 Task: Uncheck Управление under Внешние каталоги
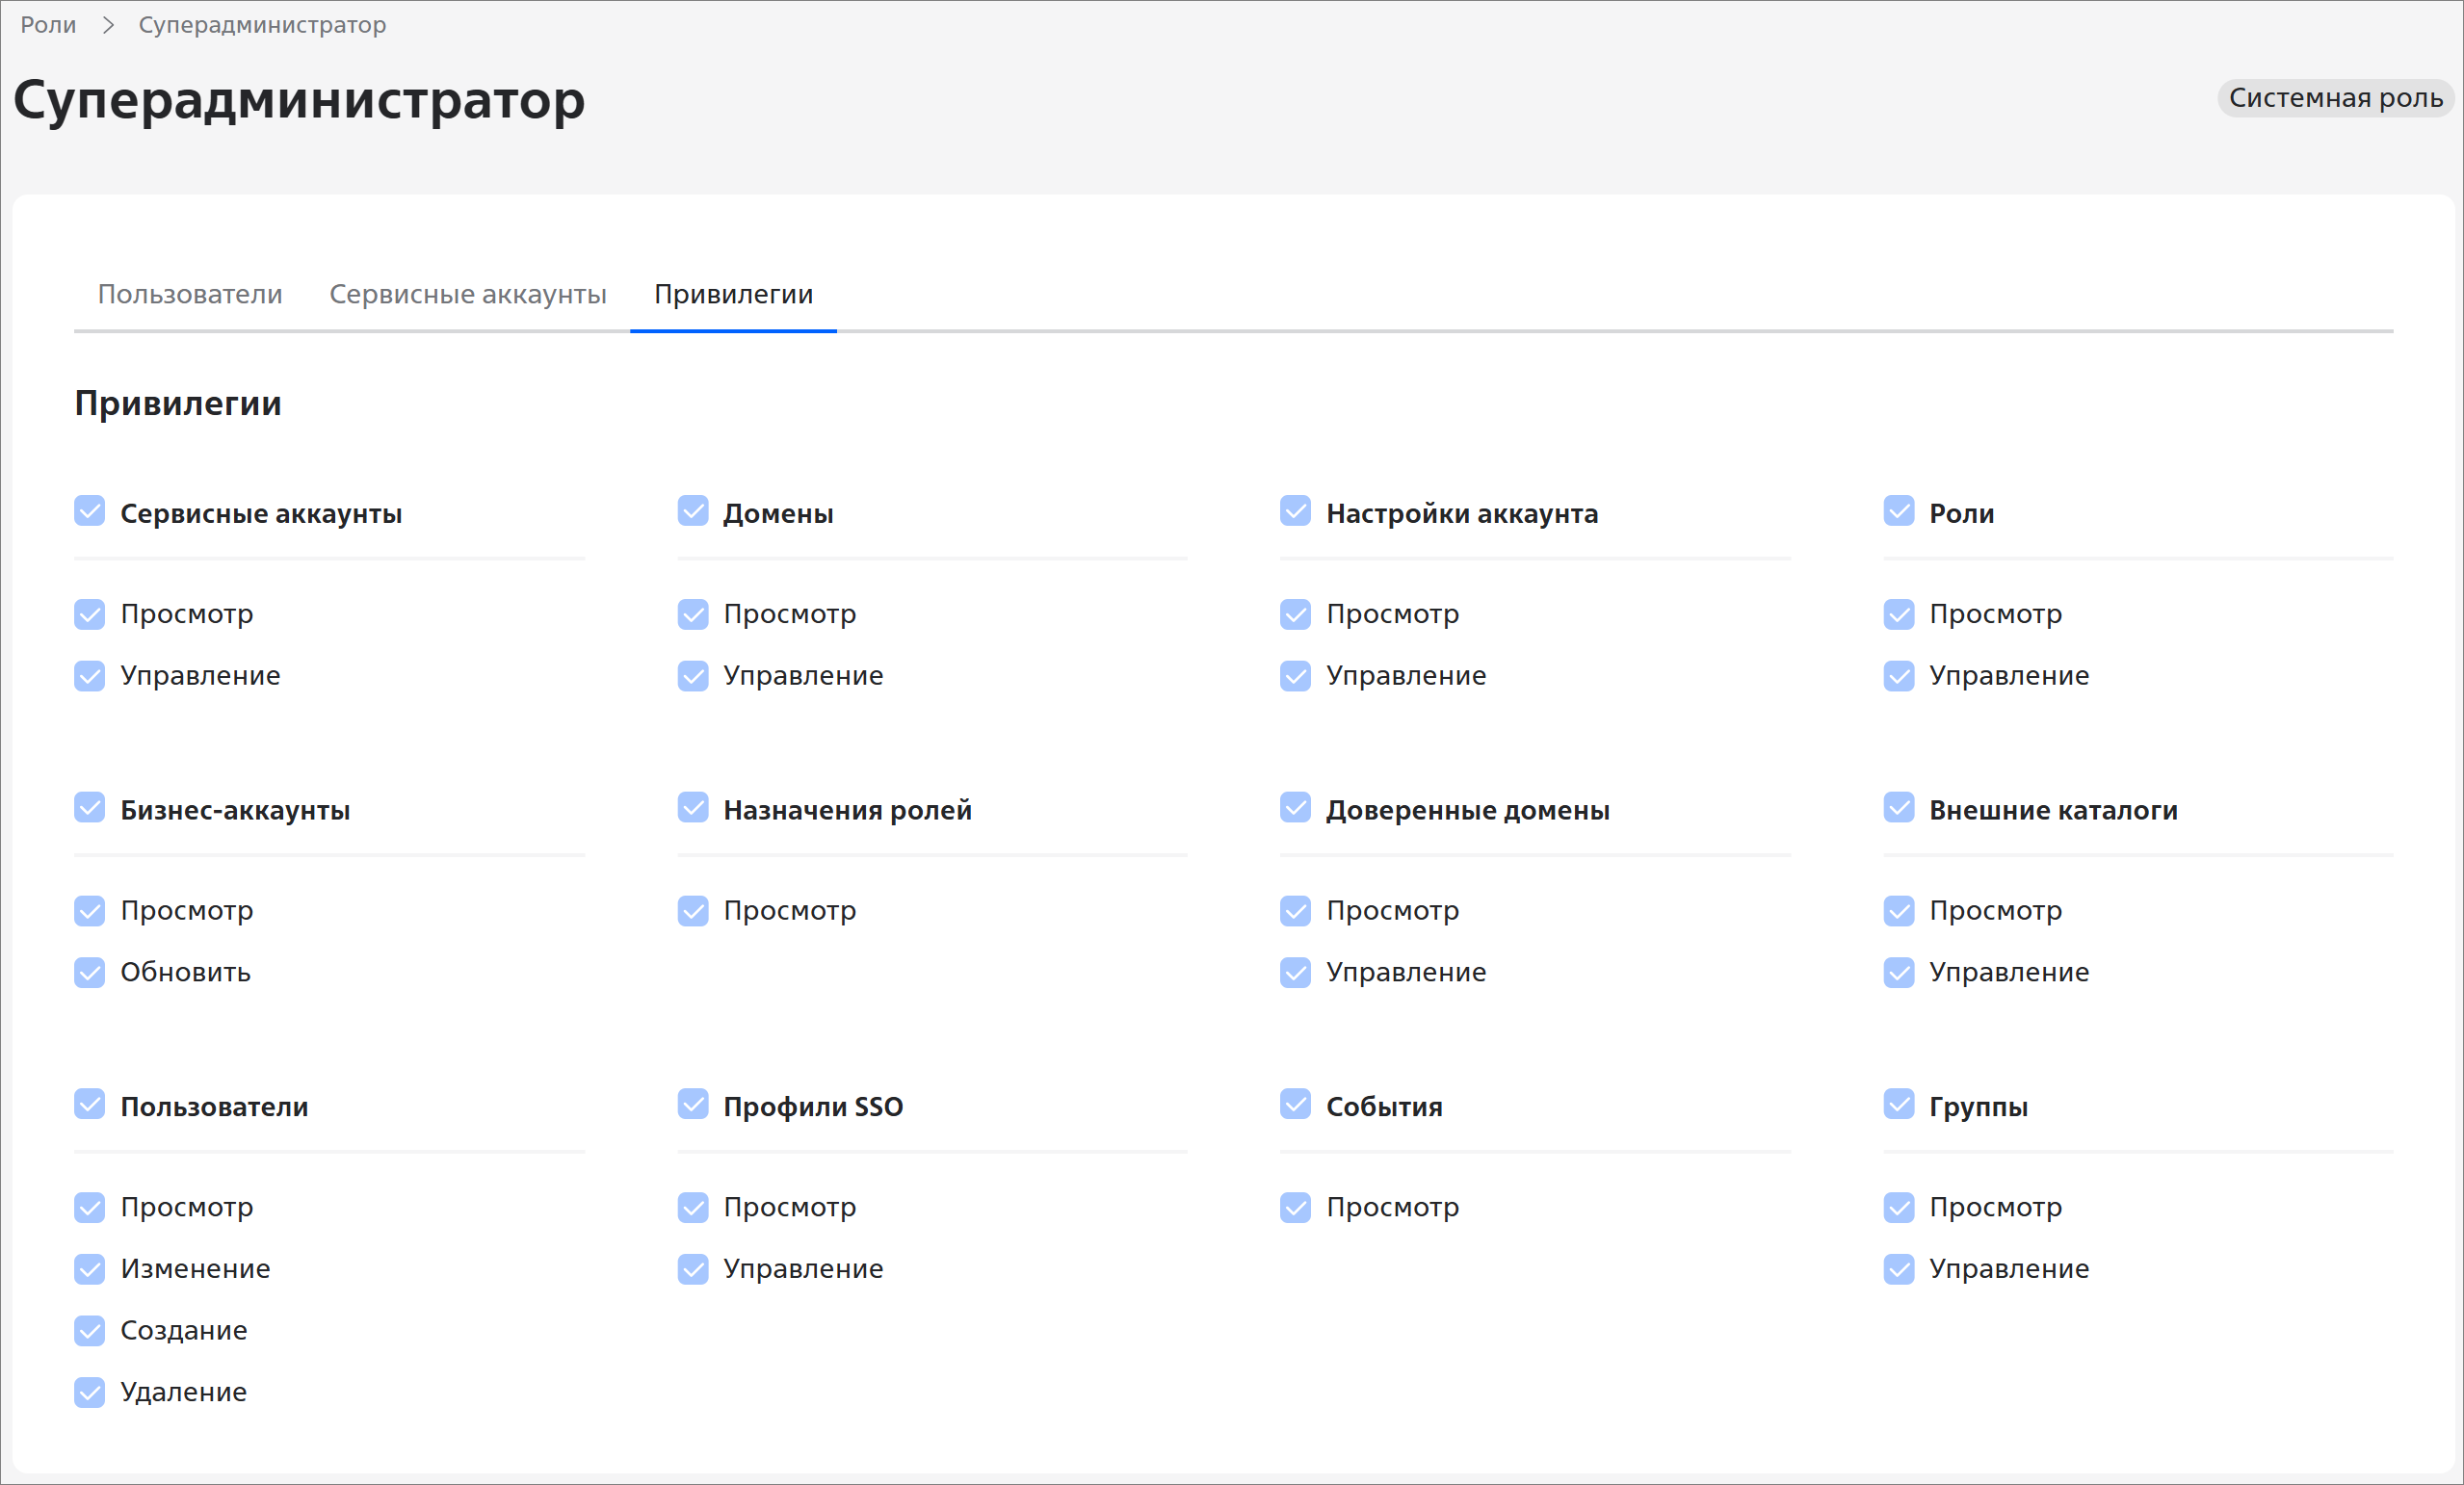coord(1898,972)
